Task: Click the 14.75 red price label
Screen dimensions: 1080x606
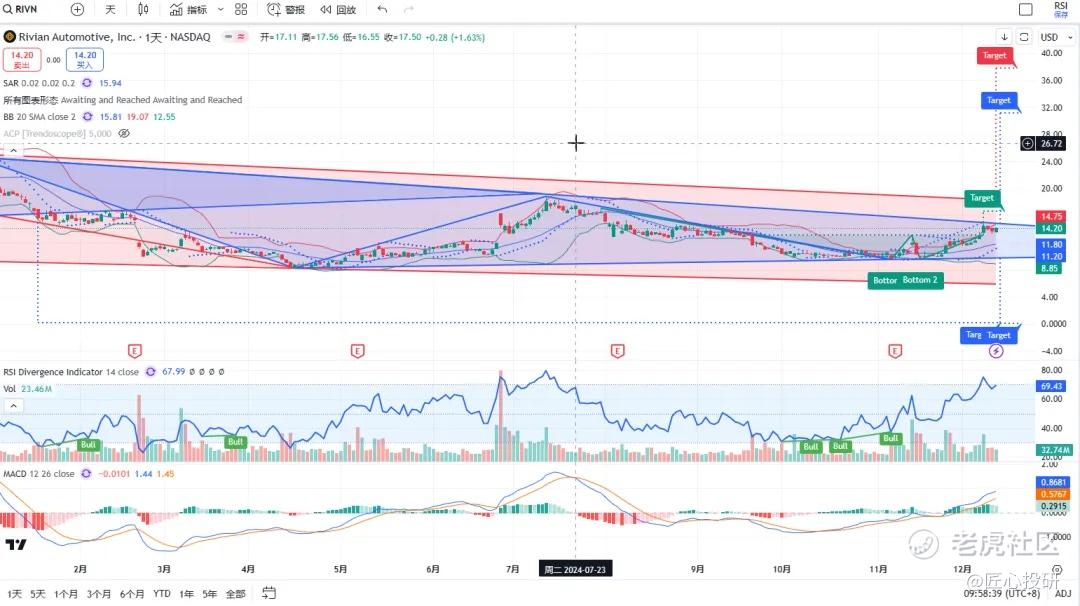Action: (x=1051, y=216)
